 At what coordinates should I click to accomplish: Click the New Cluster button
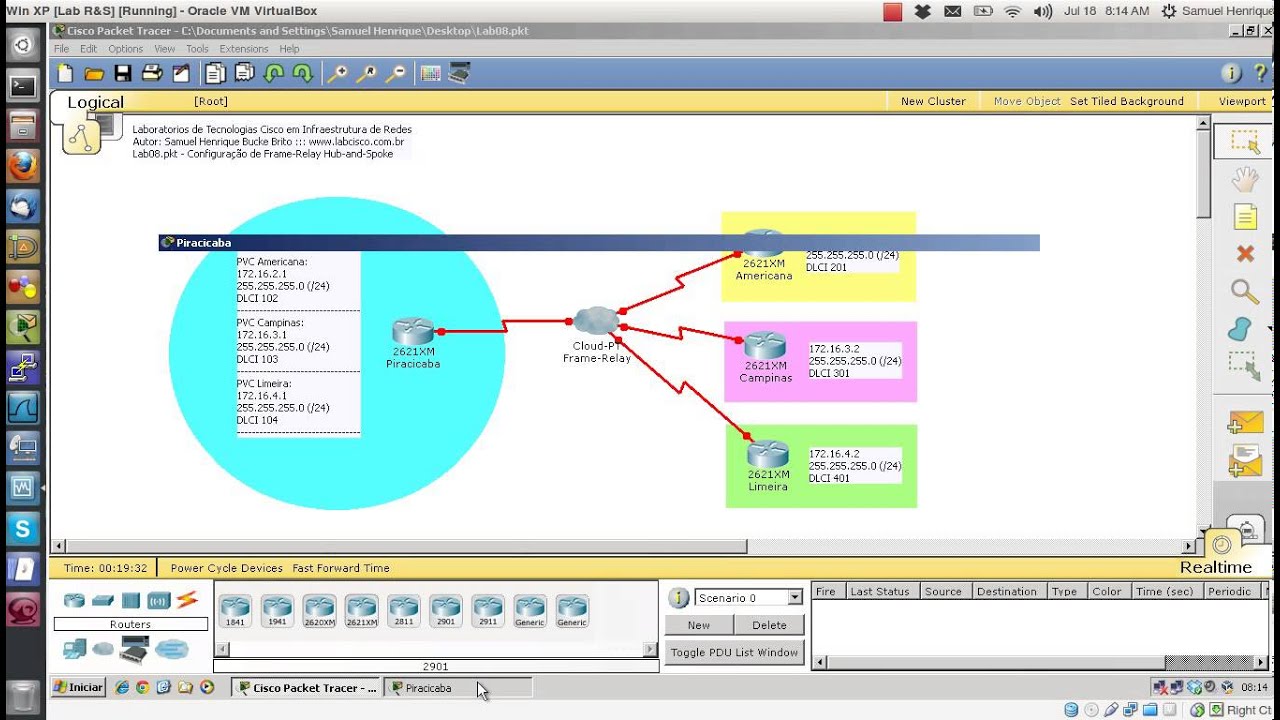[933, 101]
